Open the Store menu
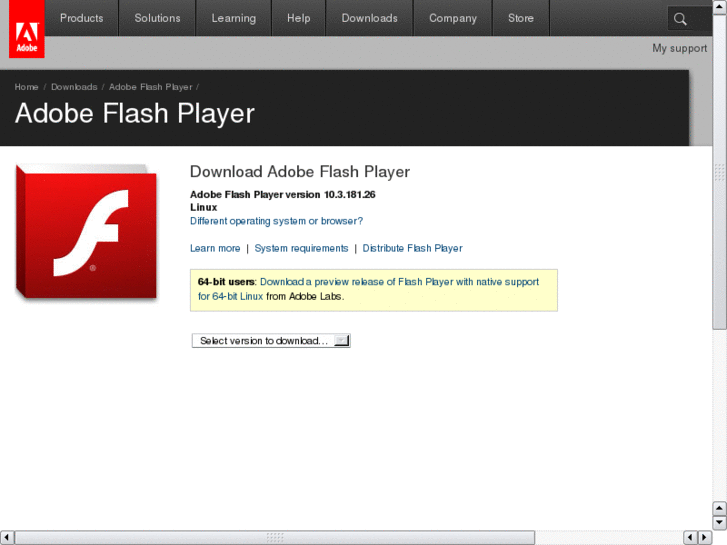727x545 pixels. coord(521,18)
